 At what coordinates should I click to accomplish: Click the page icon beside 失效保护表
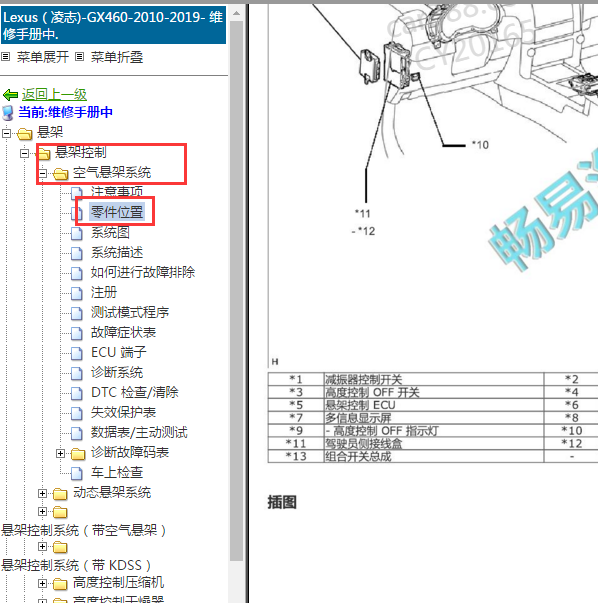[x=77, y=413]
